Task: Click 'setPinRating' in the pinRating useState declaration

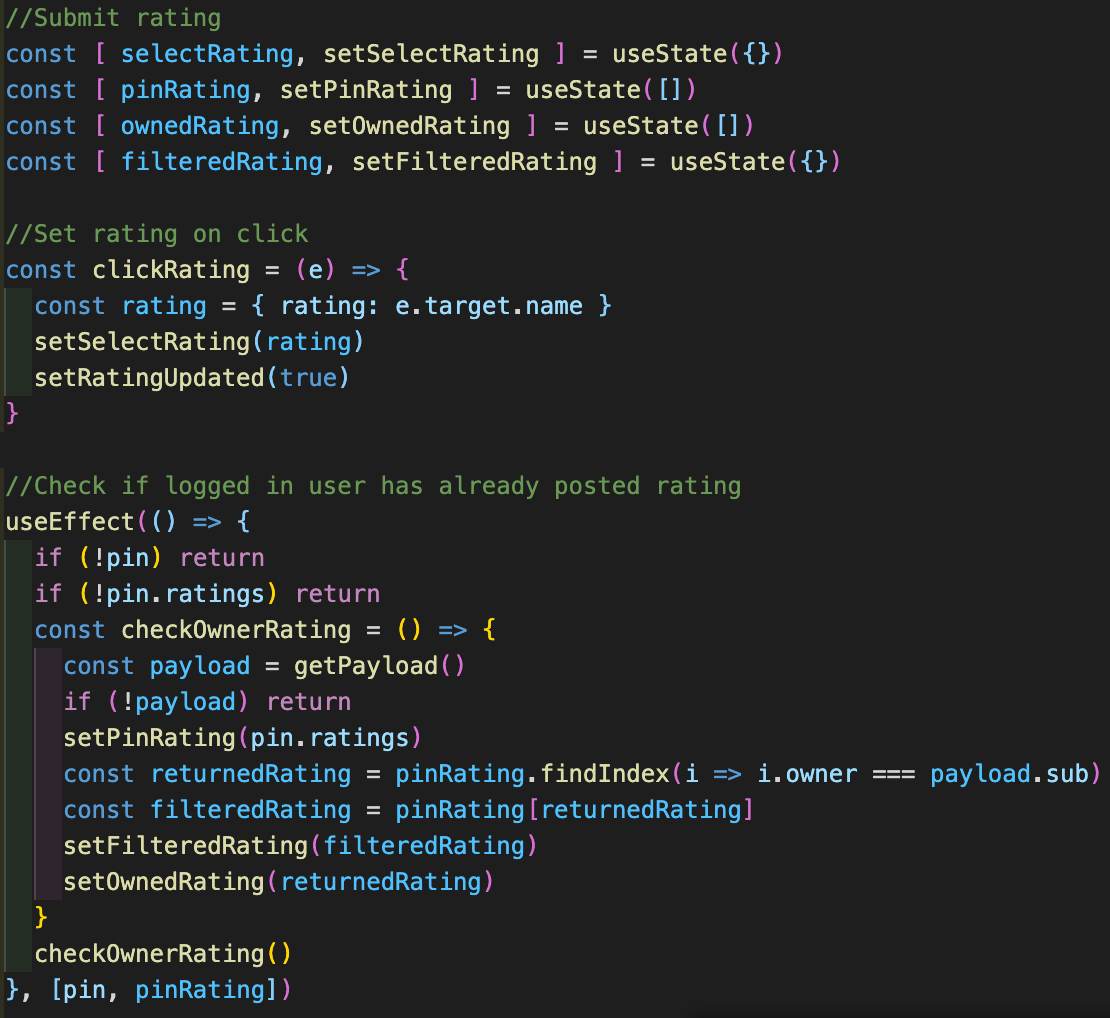Action: click(x=366, y=90)
